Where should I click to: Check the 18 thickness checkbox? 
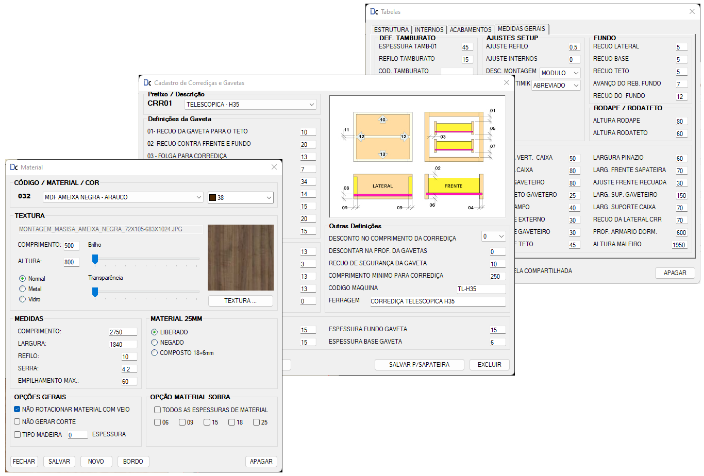tap(231, 422)
